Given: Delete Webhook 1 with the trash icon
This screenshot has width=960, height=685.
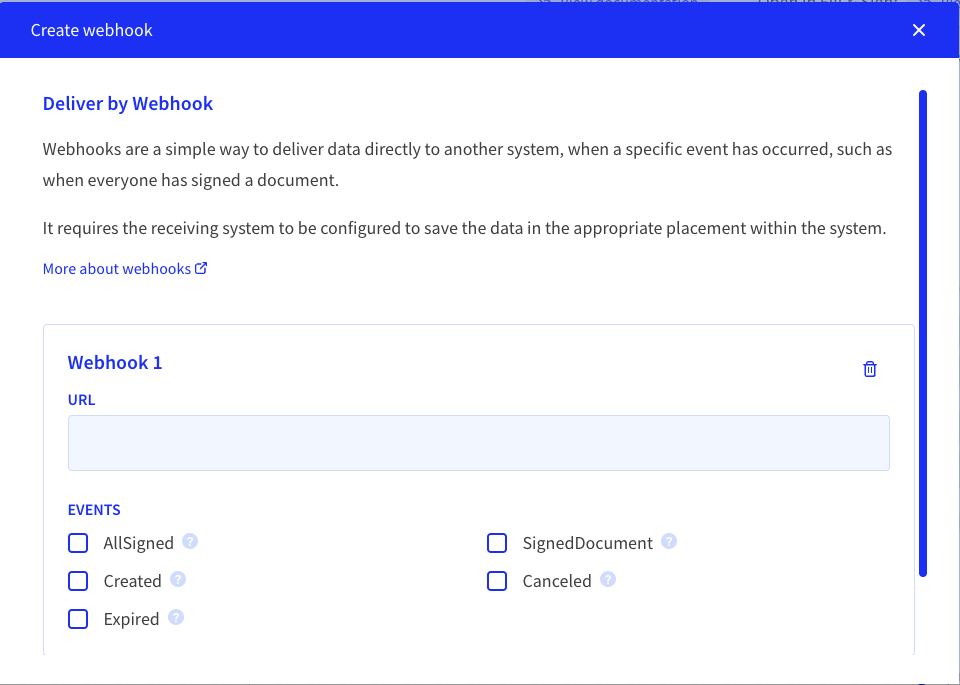Looking at the screenshot, I should coord(869,369).
